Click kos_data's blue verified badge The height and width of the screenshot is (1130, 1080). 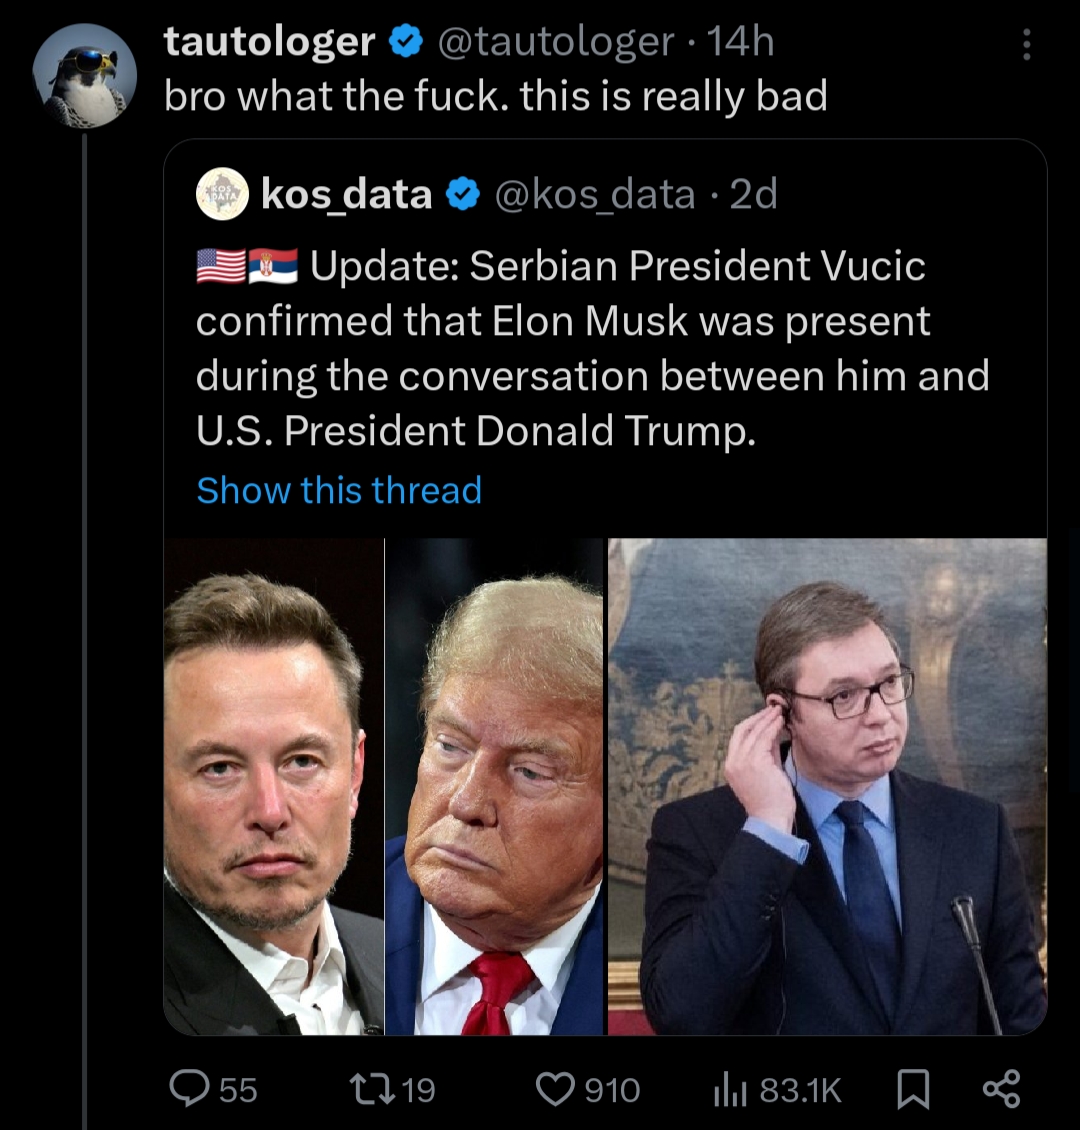tap(462, 194)
